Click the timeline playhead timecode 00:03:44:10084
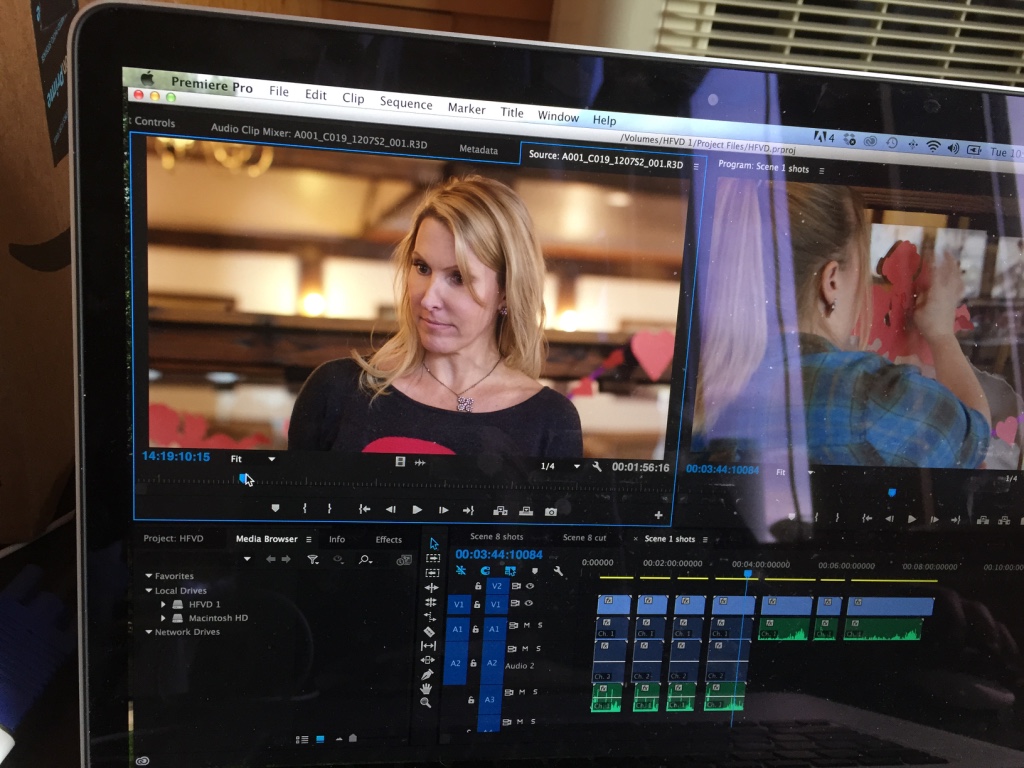1024x768 pixels. point(498,554)
